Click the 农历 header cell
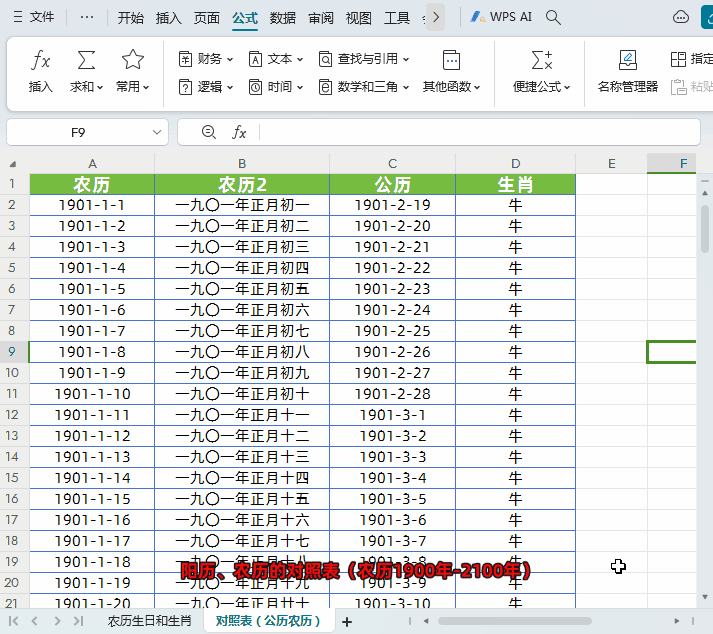 click(x=92, y=184)
